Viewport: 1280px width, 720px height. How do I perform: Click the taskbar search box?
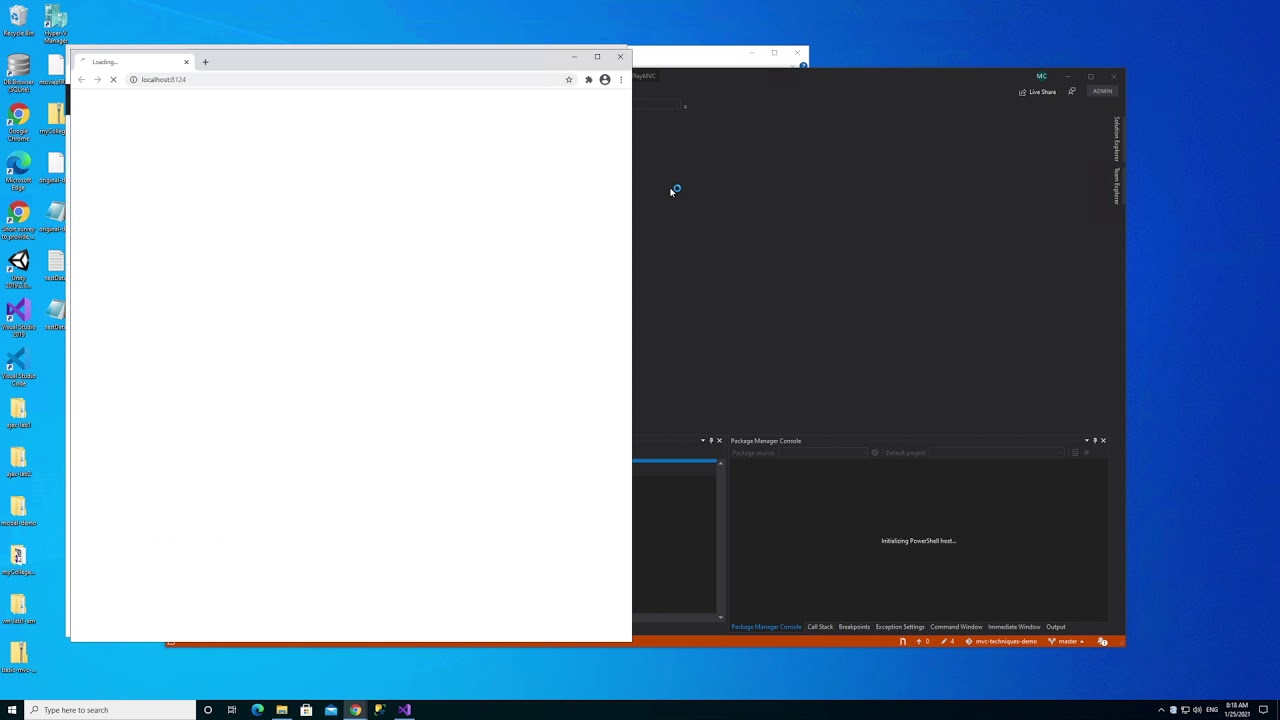[110, 710]
